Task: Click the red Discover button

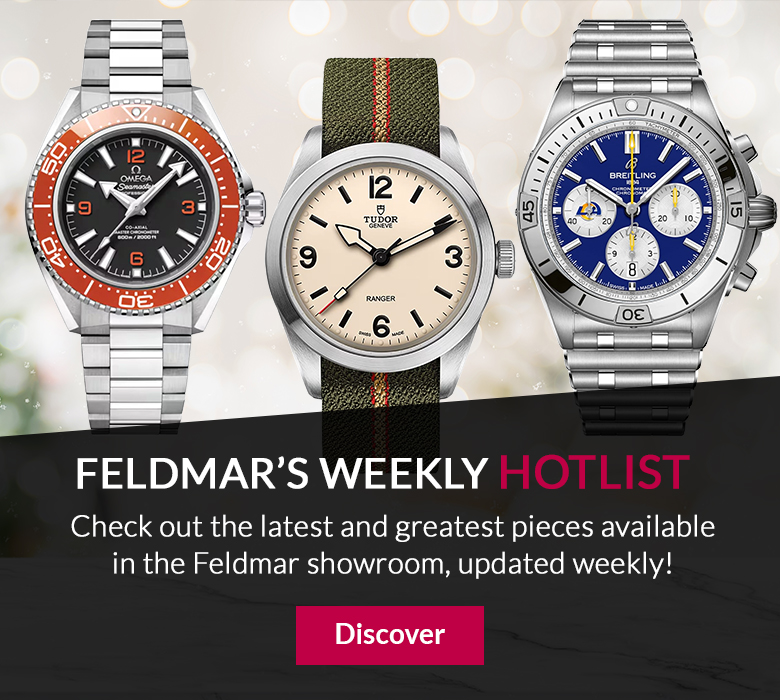Action: [x=390, y=635]
